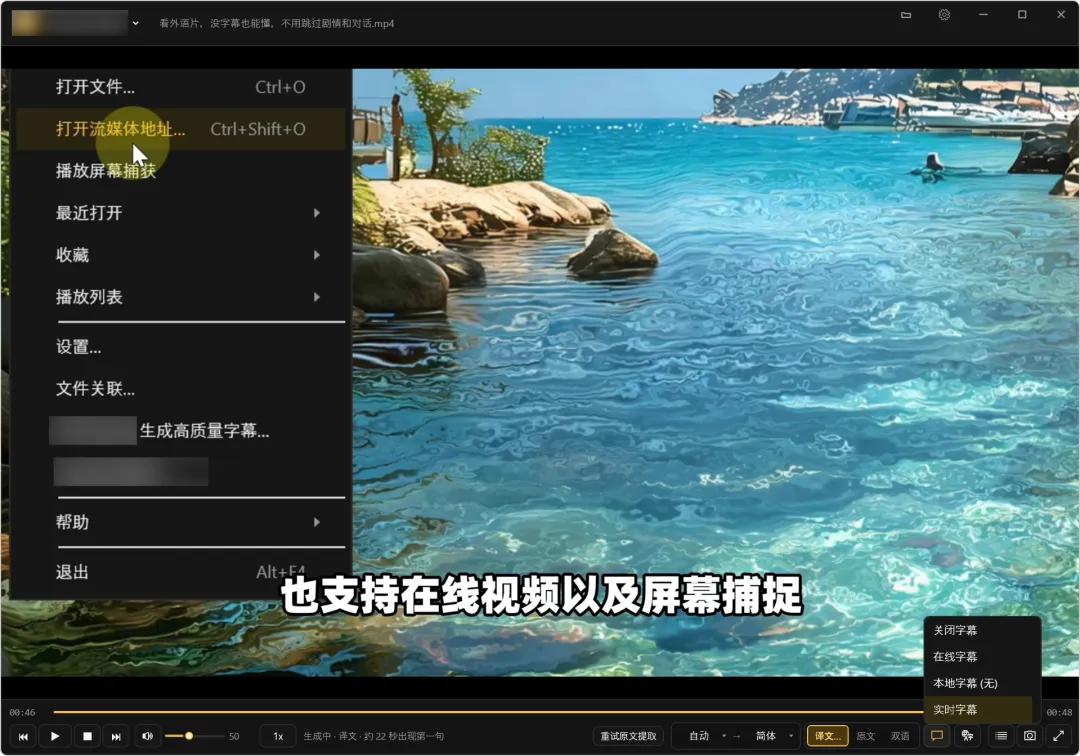Open settings via the title bar gear icon

click(x=944, y=14)
